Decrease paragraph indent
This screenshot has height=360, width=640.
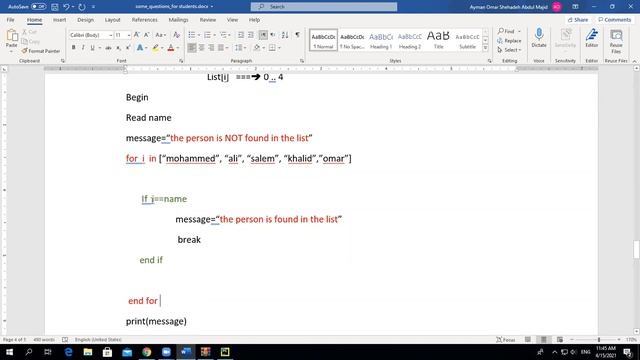pyautogui.click(x=241, y=35)
